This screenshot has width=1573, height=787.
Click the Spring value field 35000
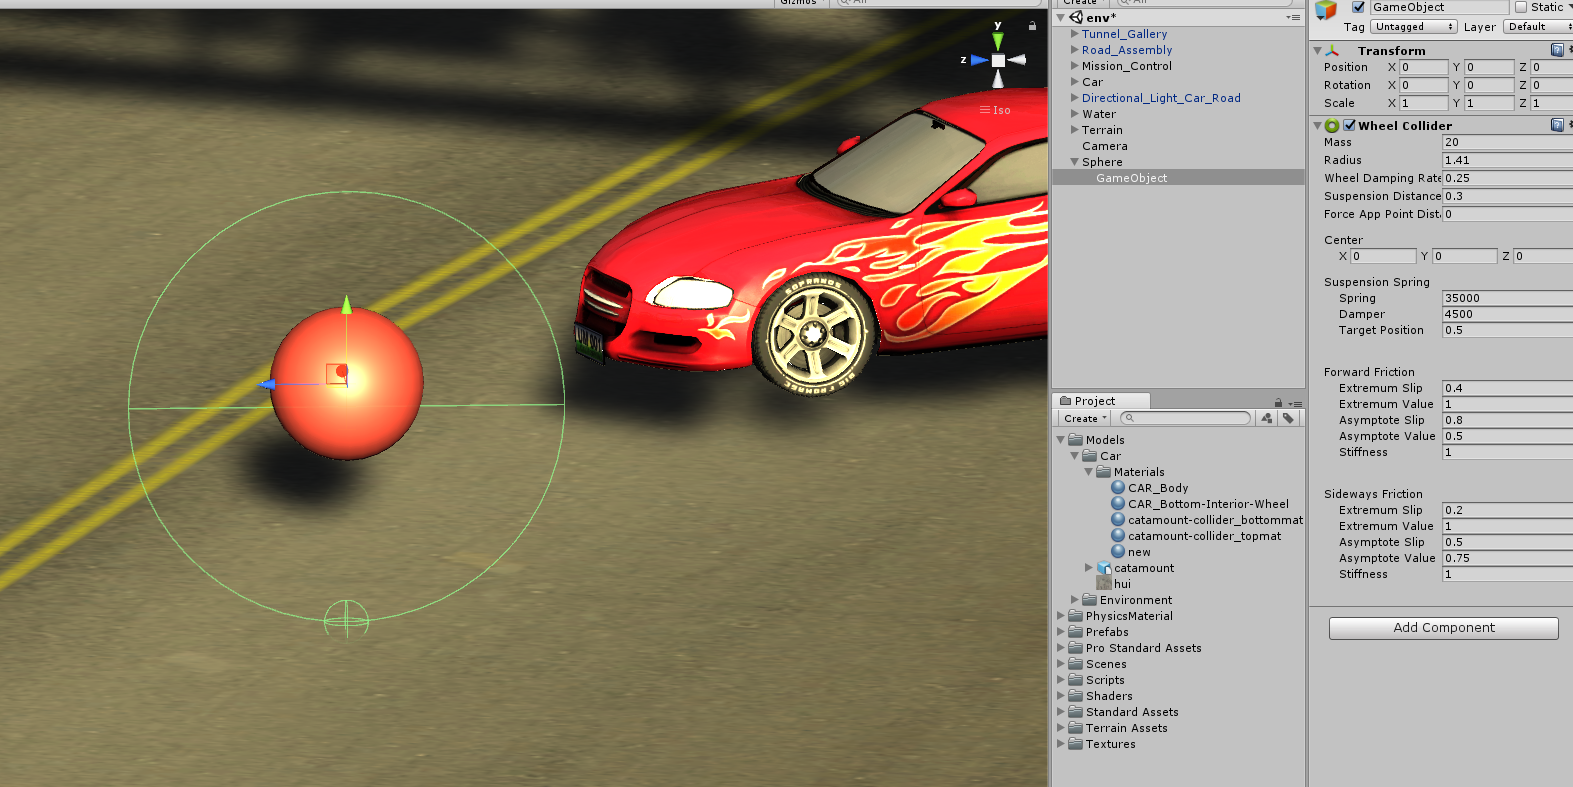pos(1507,298)
